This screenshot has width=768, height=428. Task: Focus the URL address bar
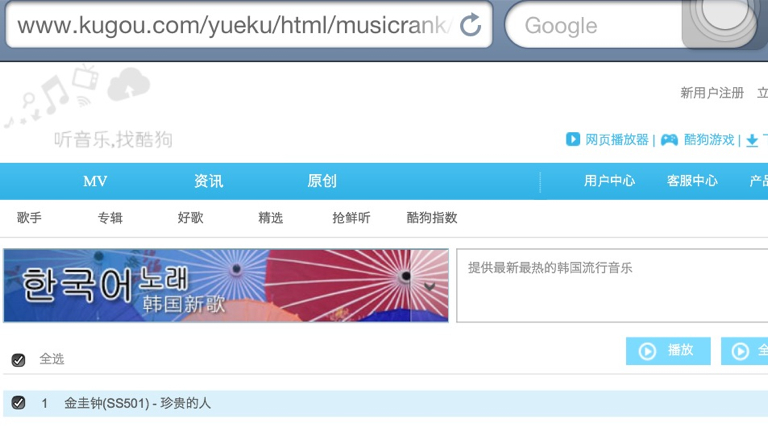pos(249,25)
